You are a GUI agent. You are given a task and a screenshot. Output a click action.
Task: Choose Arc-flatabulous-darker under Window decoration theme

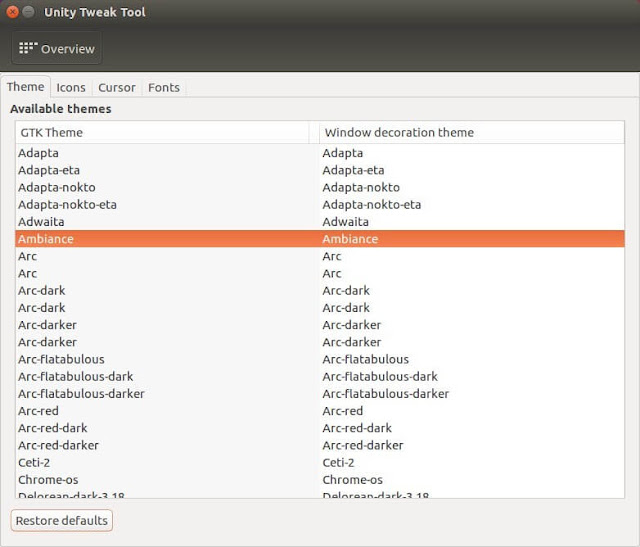386,394
